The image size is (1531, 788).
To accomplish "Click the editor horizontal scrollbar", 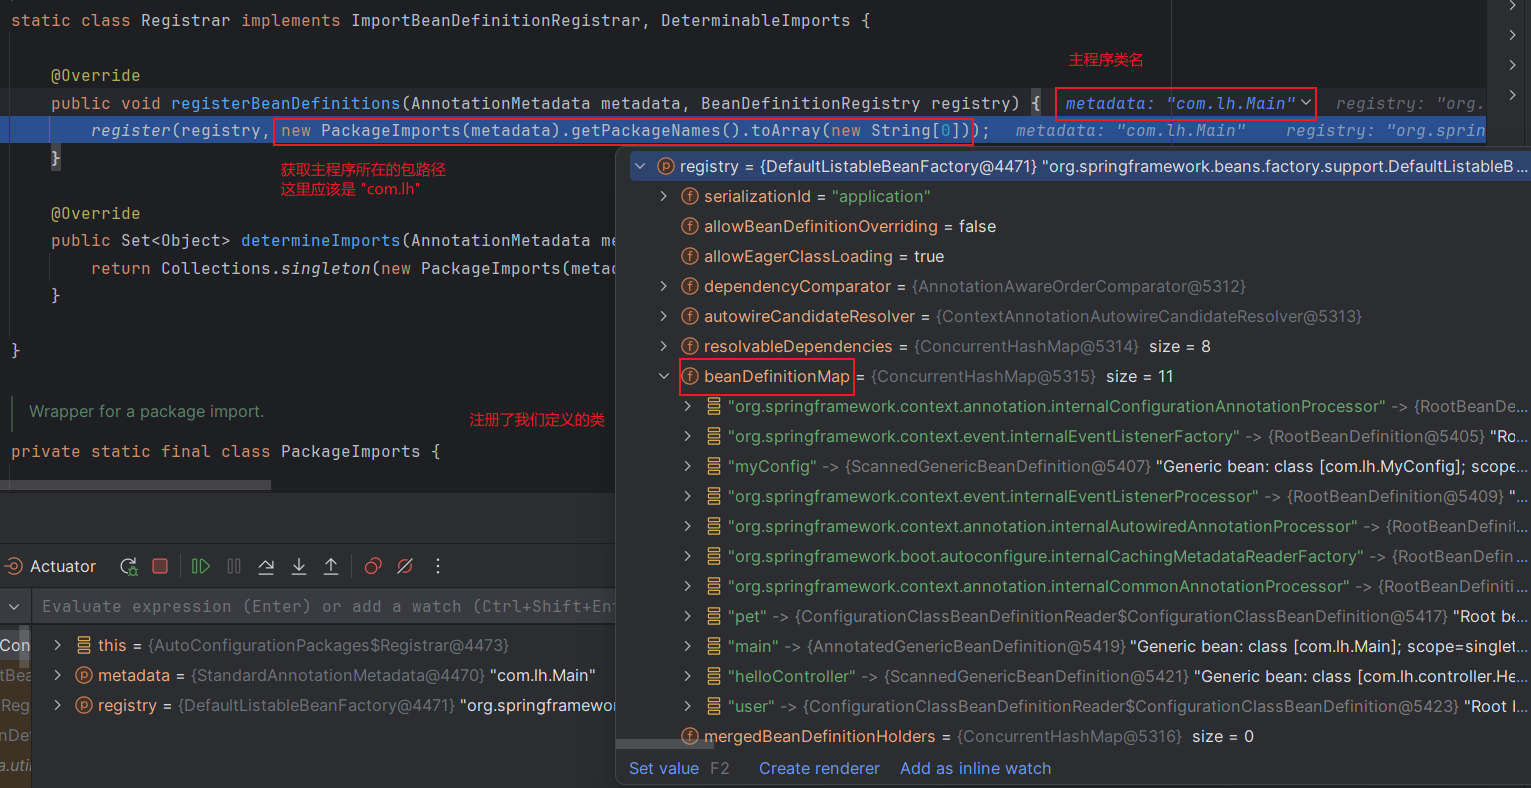I will tap(135, 485).
